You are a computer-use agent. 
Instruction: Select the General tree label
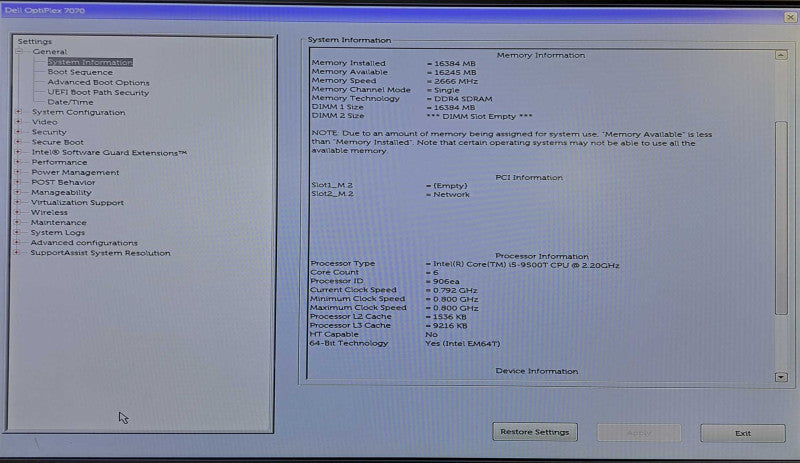tap(49, 52)
